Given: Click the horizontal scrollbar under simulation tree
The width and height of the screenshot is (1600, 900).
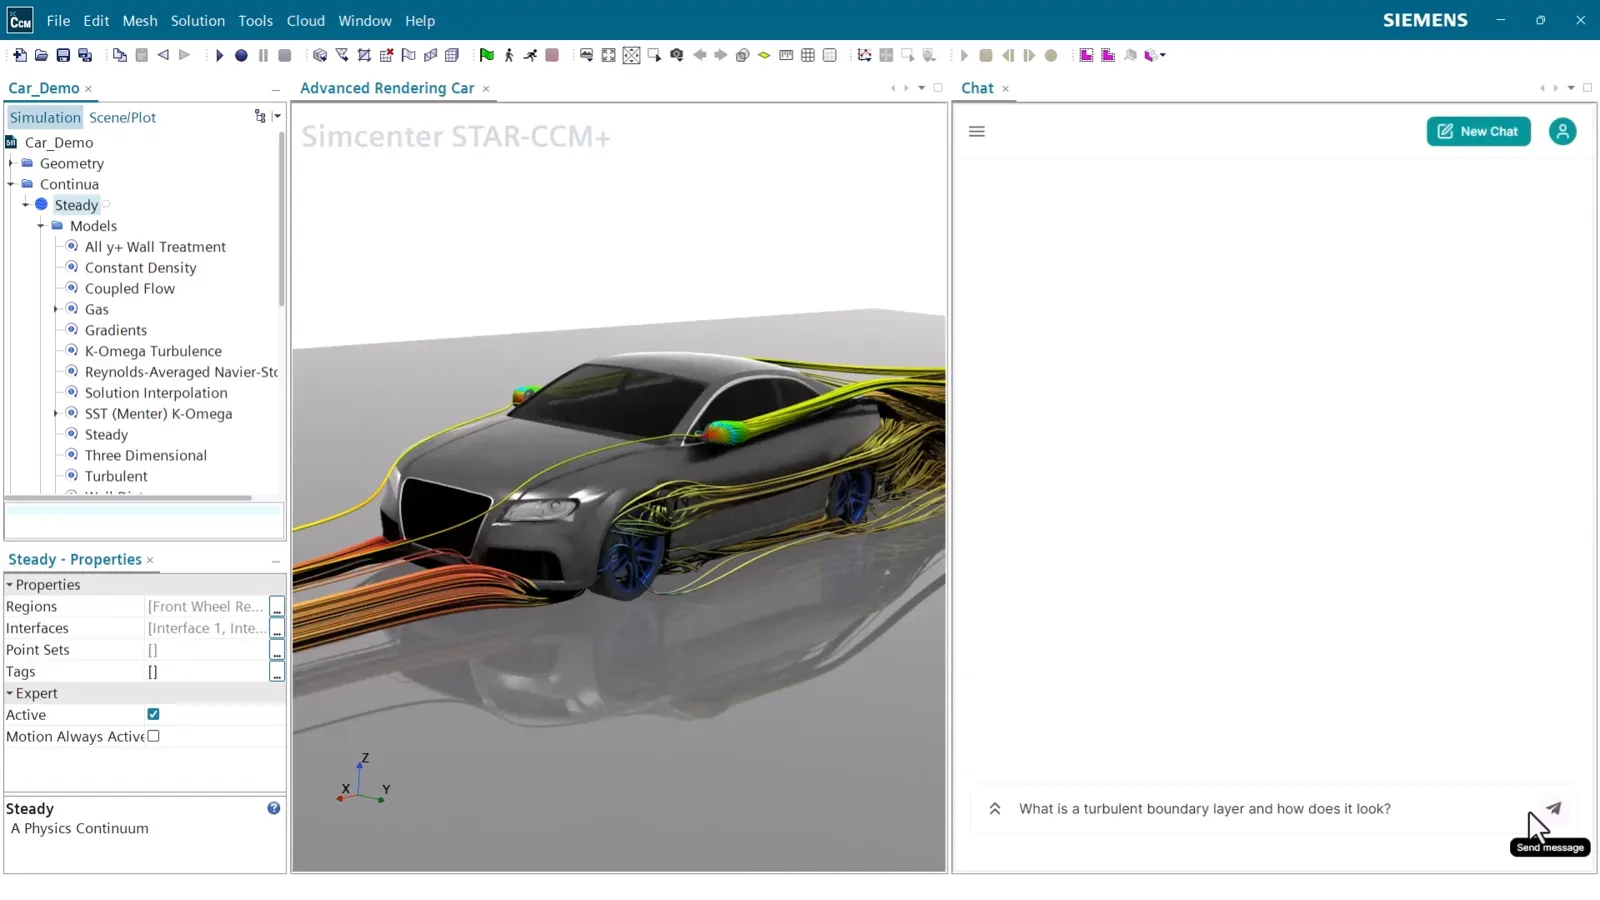Looking at the screenshot, I should [x=130, y=497].
